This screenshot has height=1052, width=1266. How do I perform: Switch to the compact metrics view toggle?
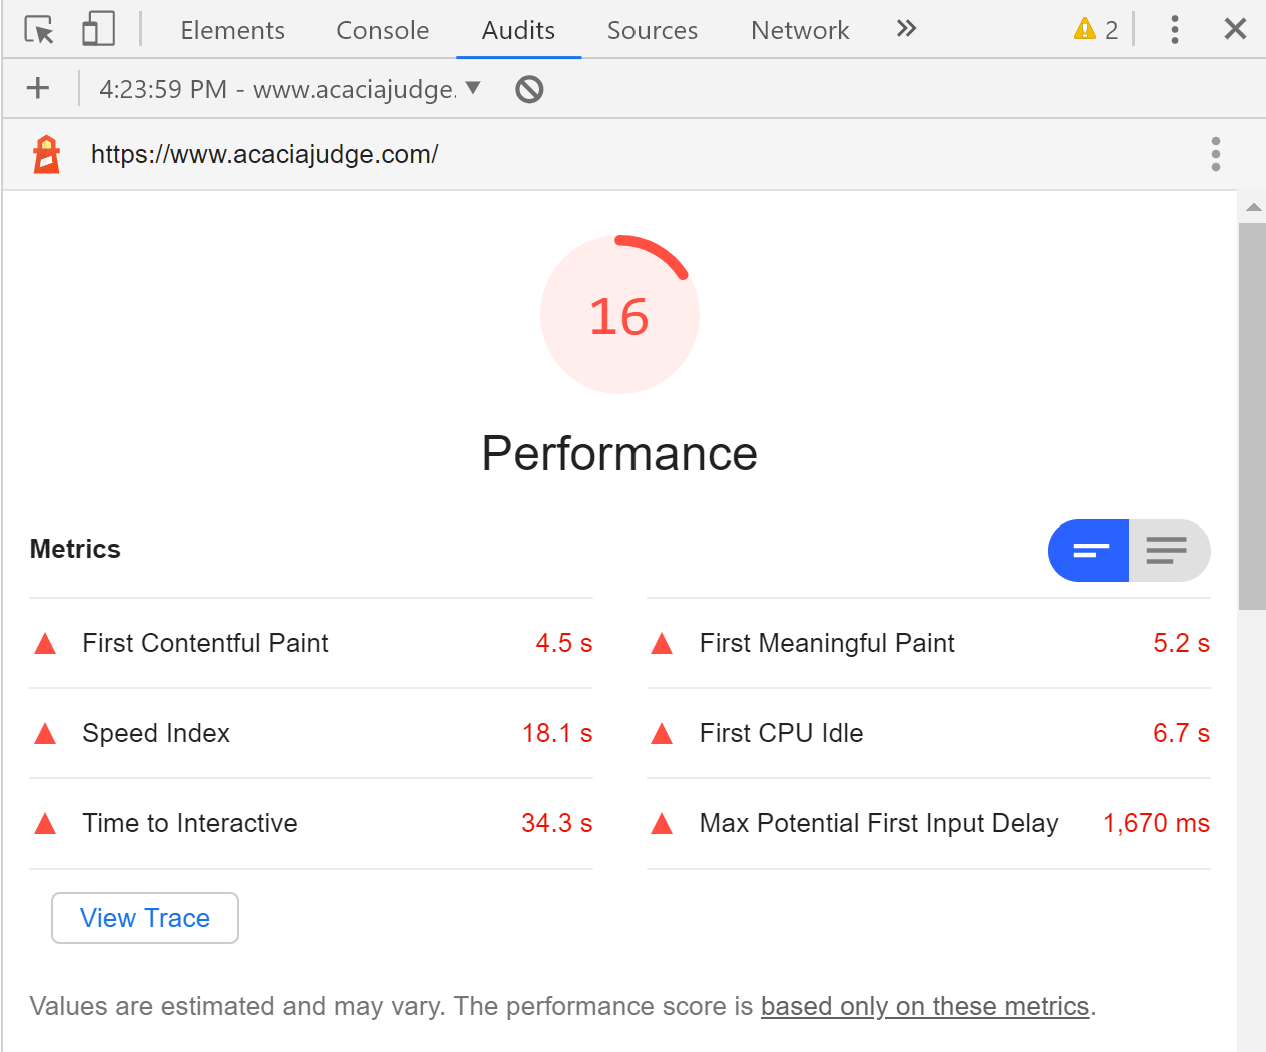(x=1089, y=550)
